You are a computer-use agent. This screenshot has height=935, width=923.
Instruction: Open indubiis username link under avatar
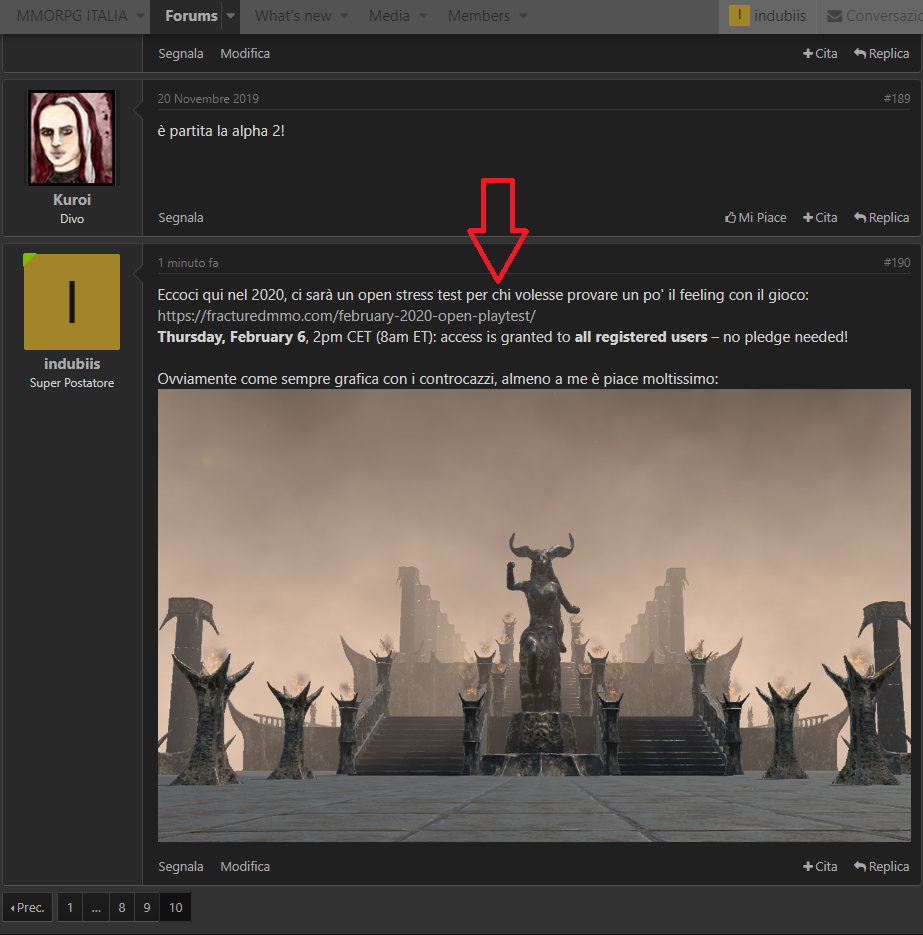pyautogui.click(x=72, y=364)
